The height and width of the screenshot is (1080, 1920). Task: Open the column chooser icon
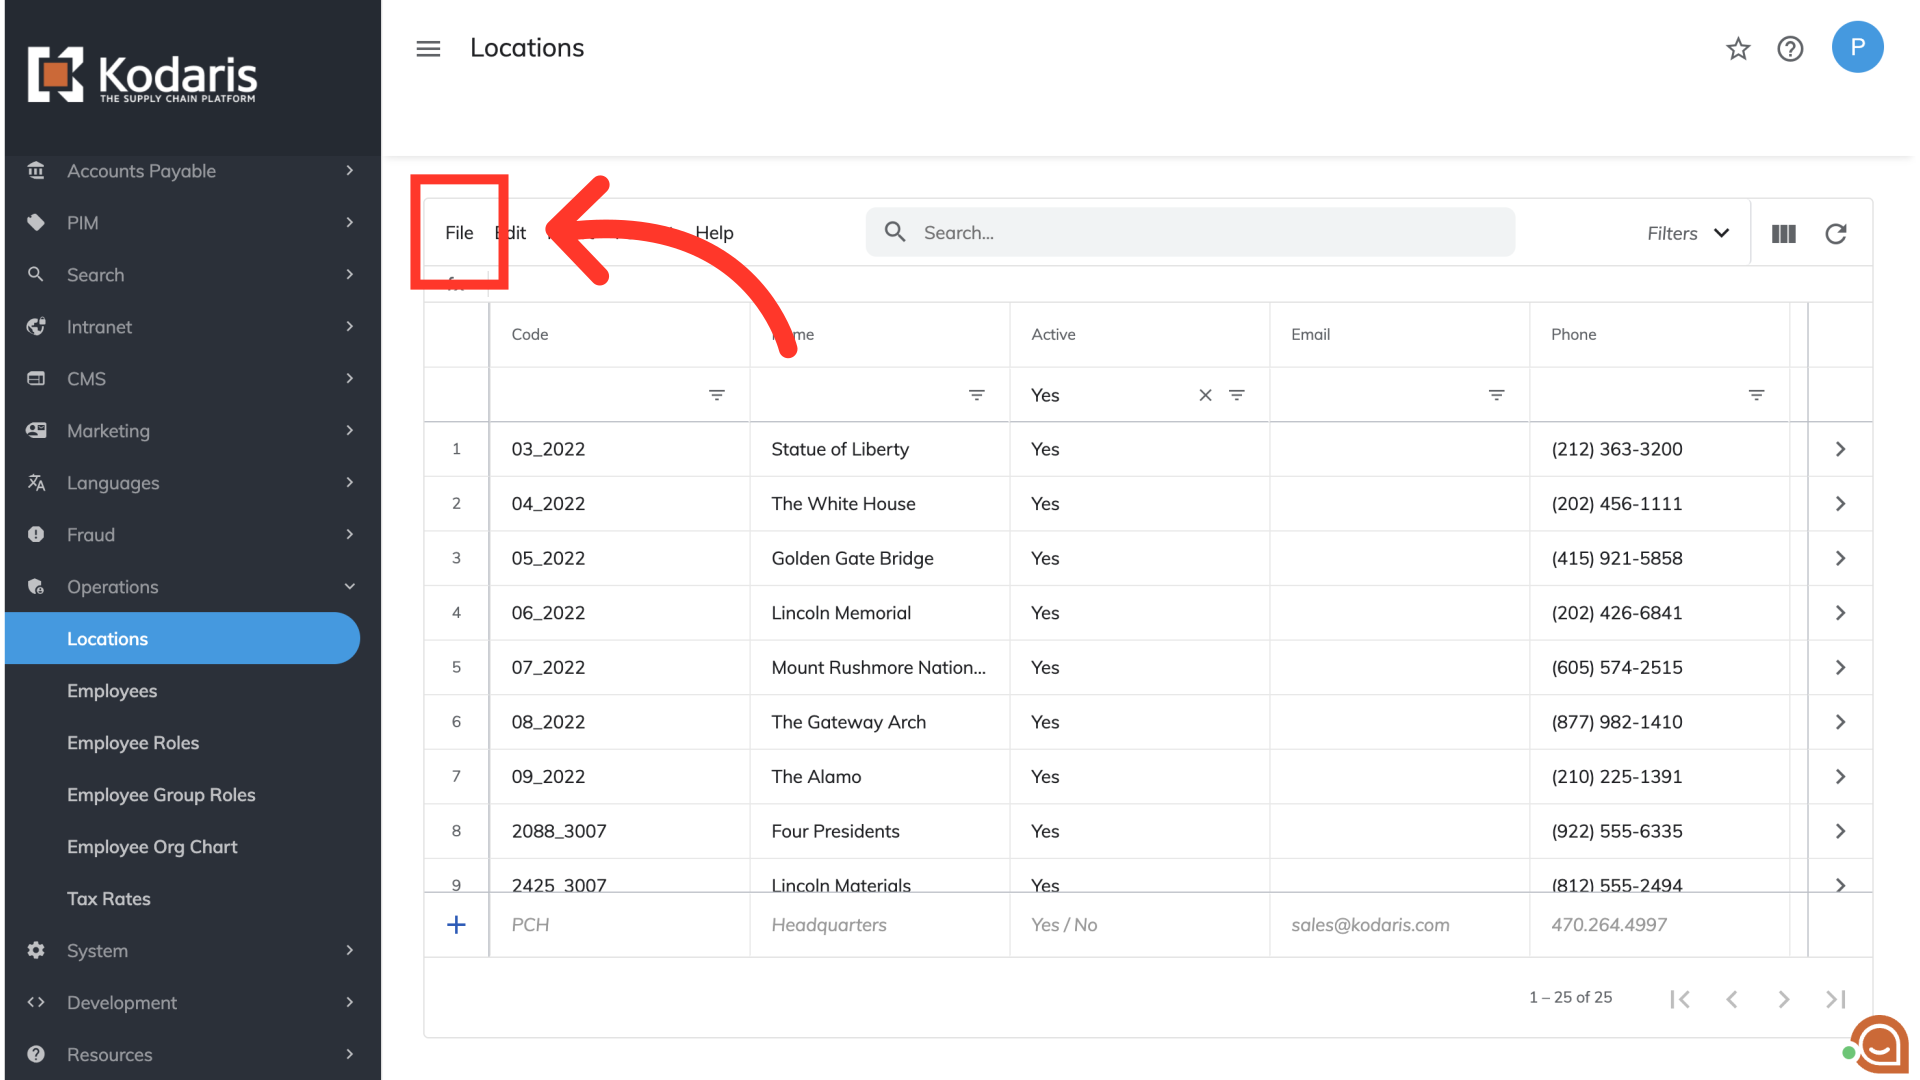(1784, 234)
